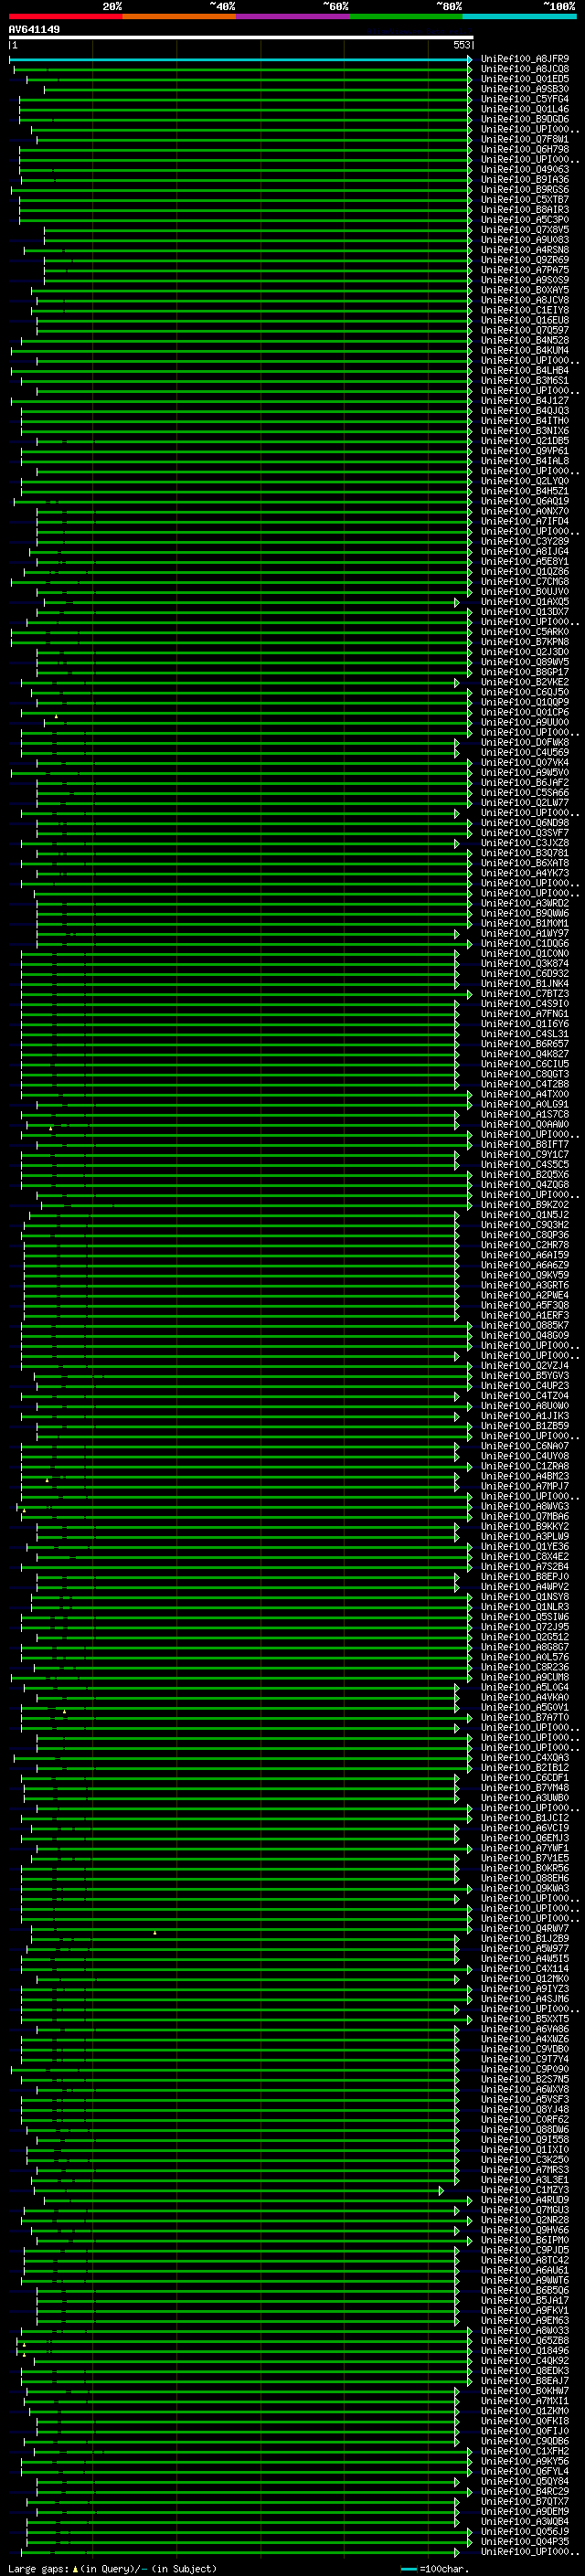This screenshot has height=2576, width=585.
Task: Select the hit UniRef100_A7PA75
Action: [524, 270]
